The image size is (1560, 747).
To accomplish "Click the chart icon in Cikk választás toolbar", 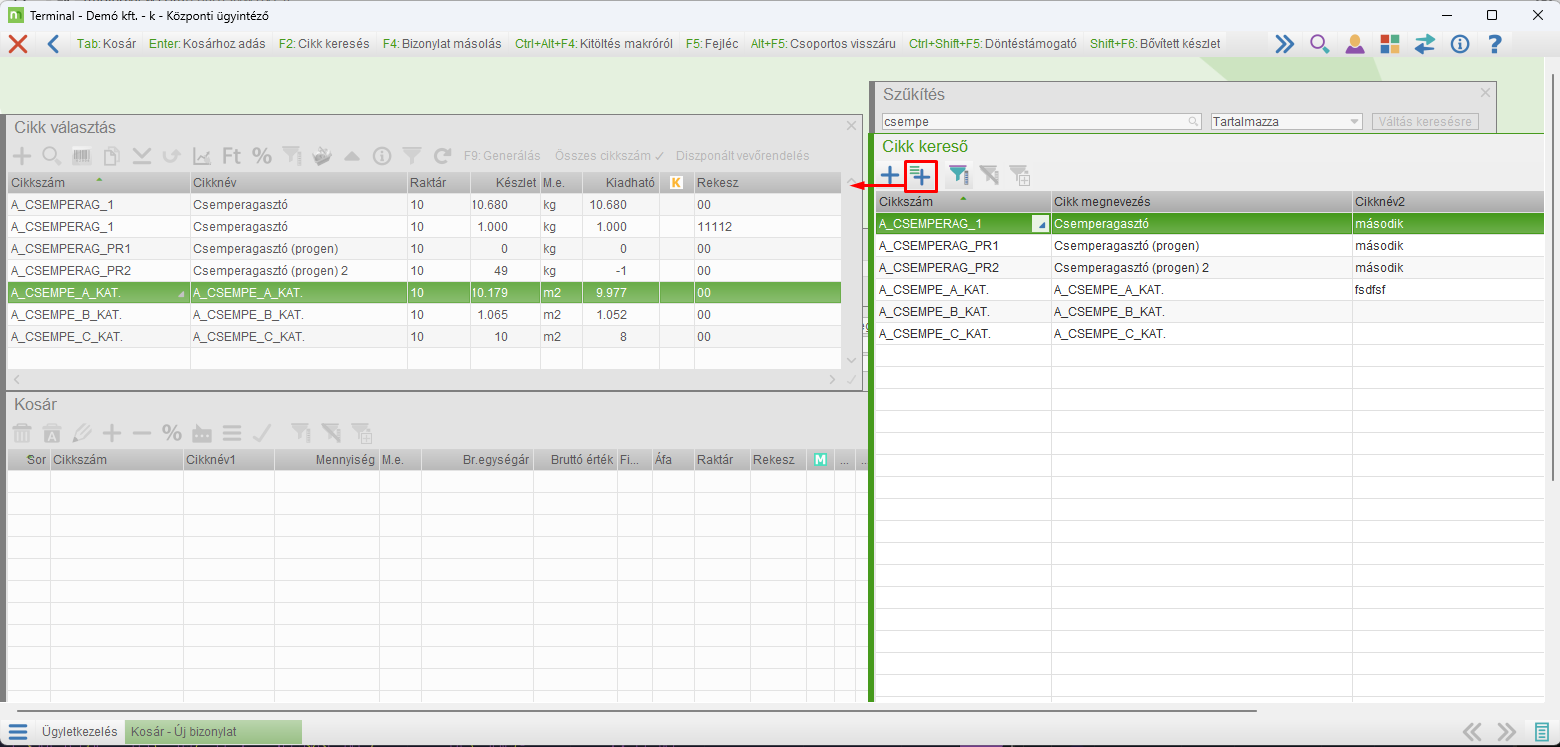I will [202, 156].
